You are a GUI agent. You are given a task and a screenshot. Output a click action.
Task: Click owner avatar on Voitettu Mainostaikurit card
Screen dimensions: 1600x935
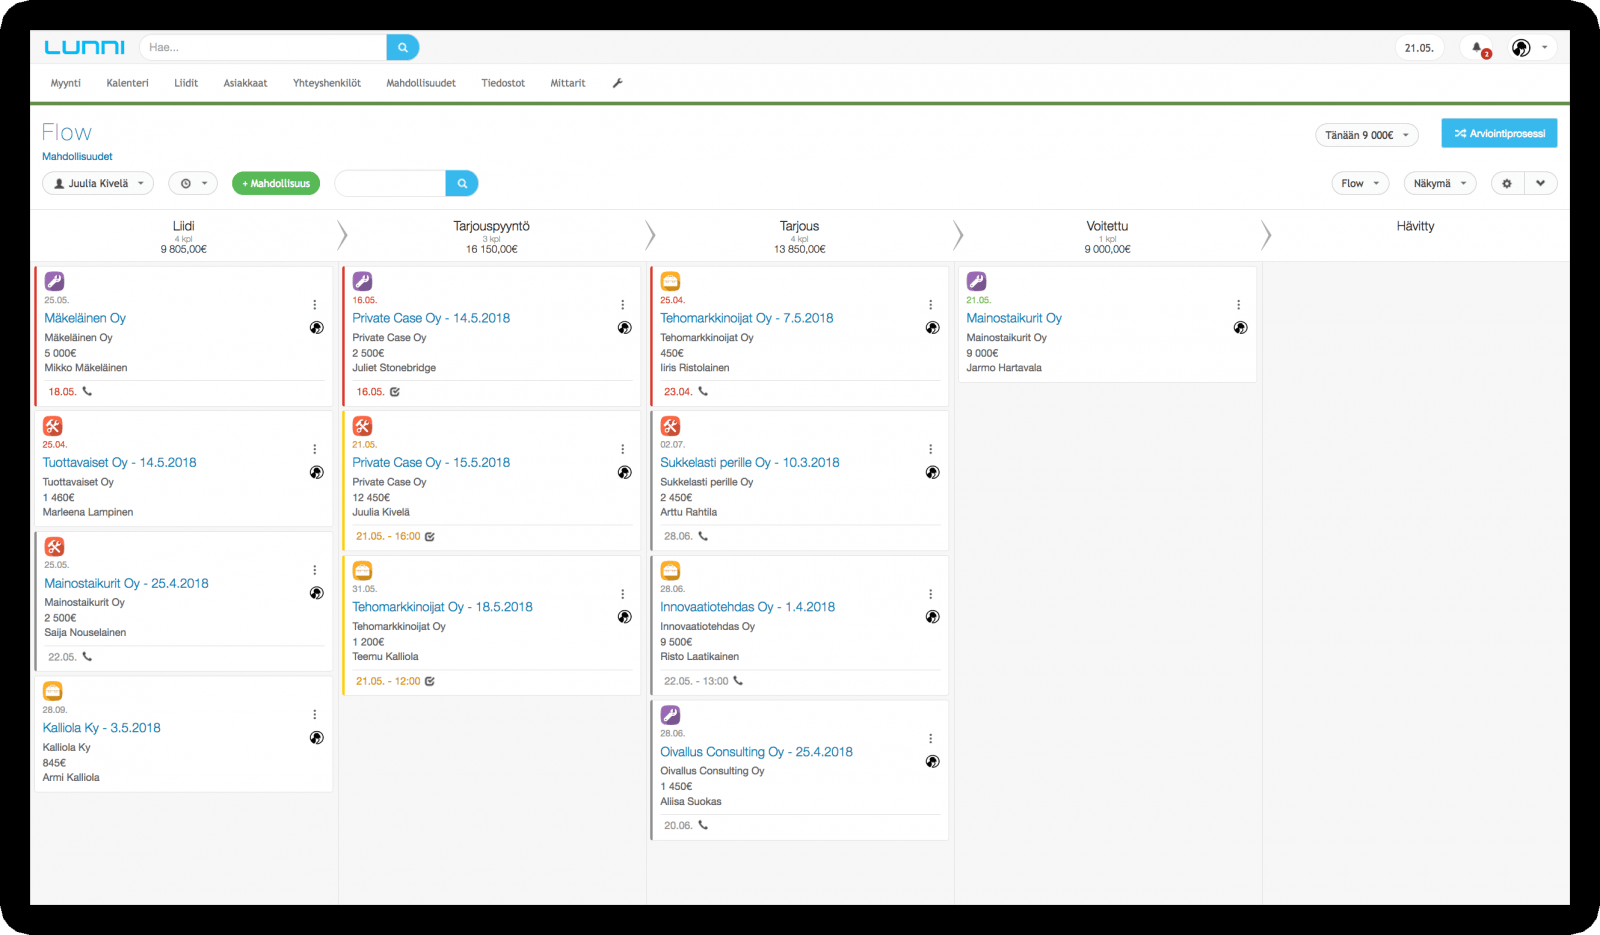(1240, 327)
